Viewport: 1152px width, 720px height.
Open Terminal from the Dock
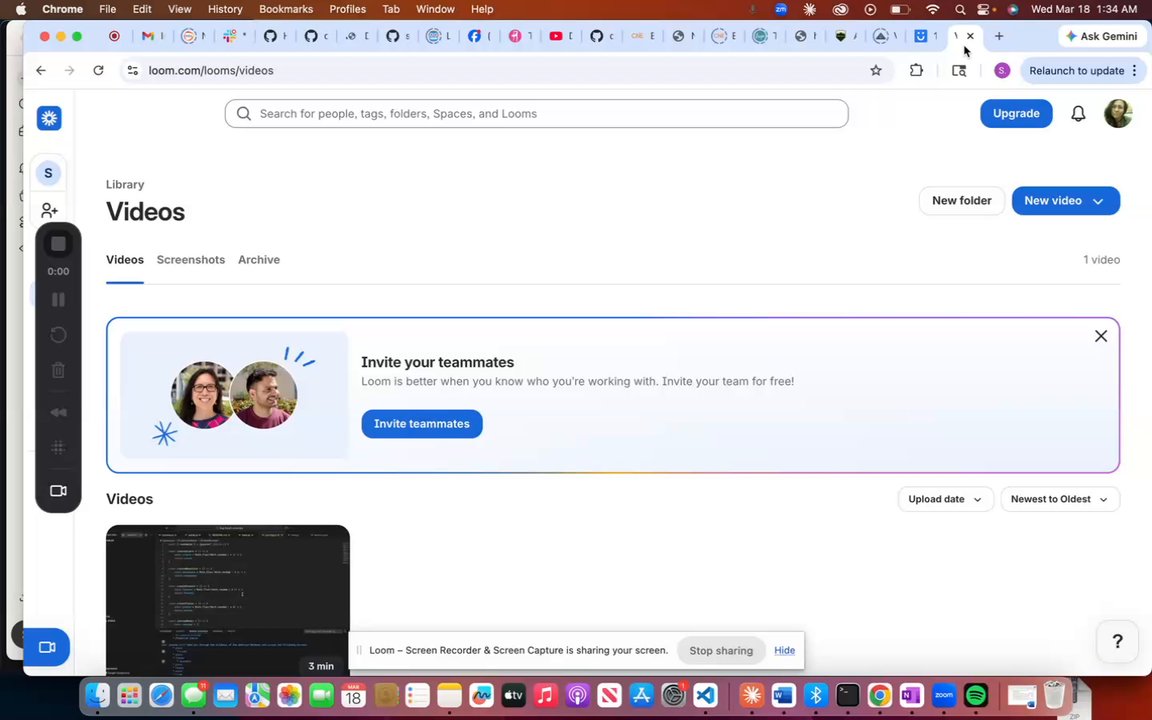pyautogui.click(x=847, y=695)
